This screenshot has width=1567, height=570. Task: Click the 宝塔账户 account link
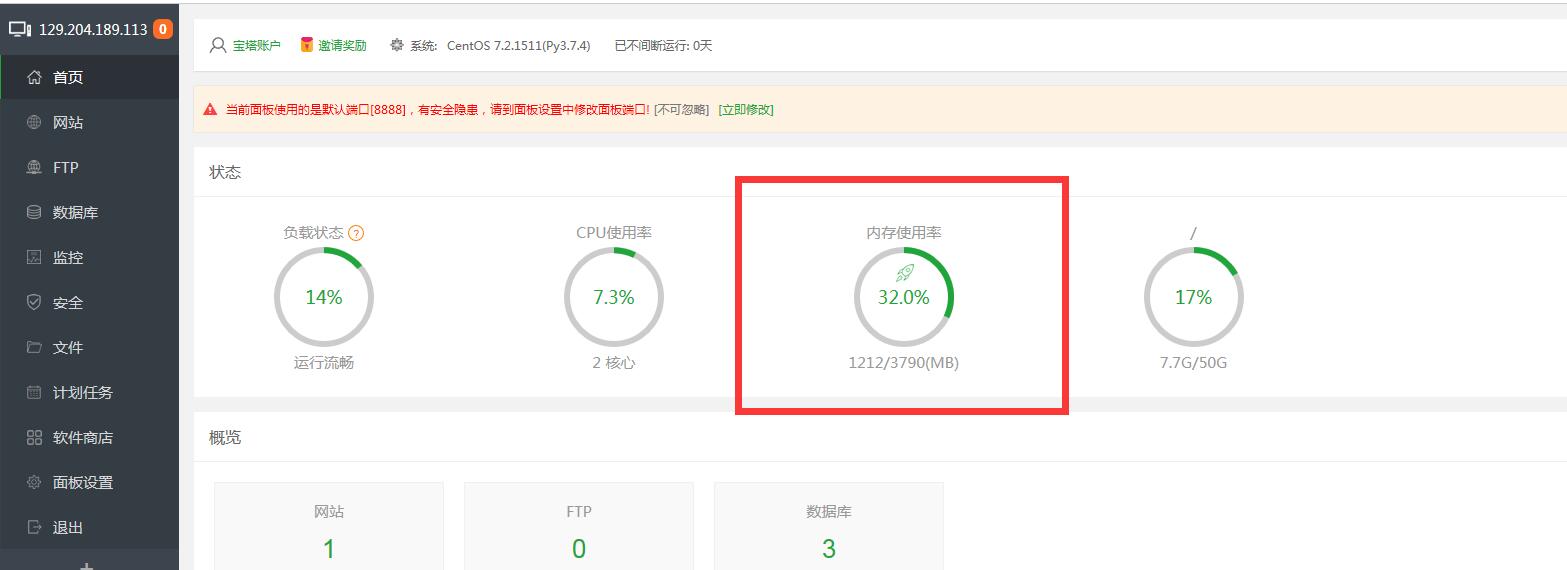pyautogui.click(x=256, y=46)
